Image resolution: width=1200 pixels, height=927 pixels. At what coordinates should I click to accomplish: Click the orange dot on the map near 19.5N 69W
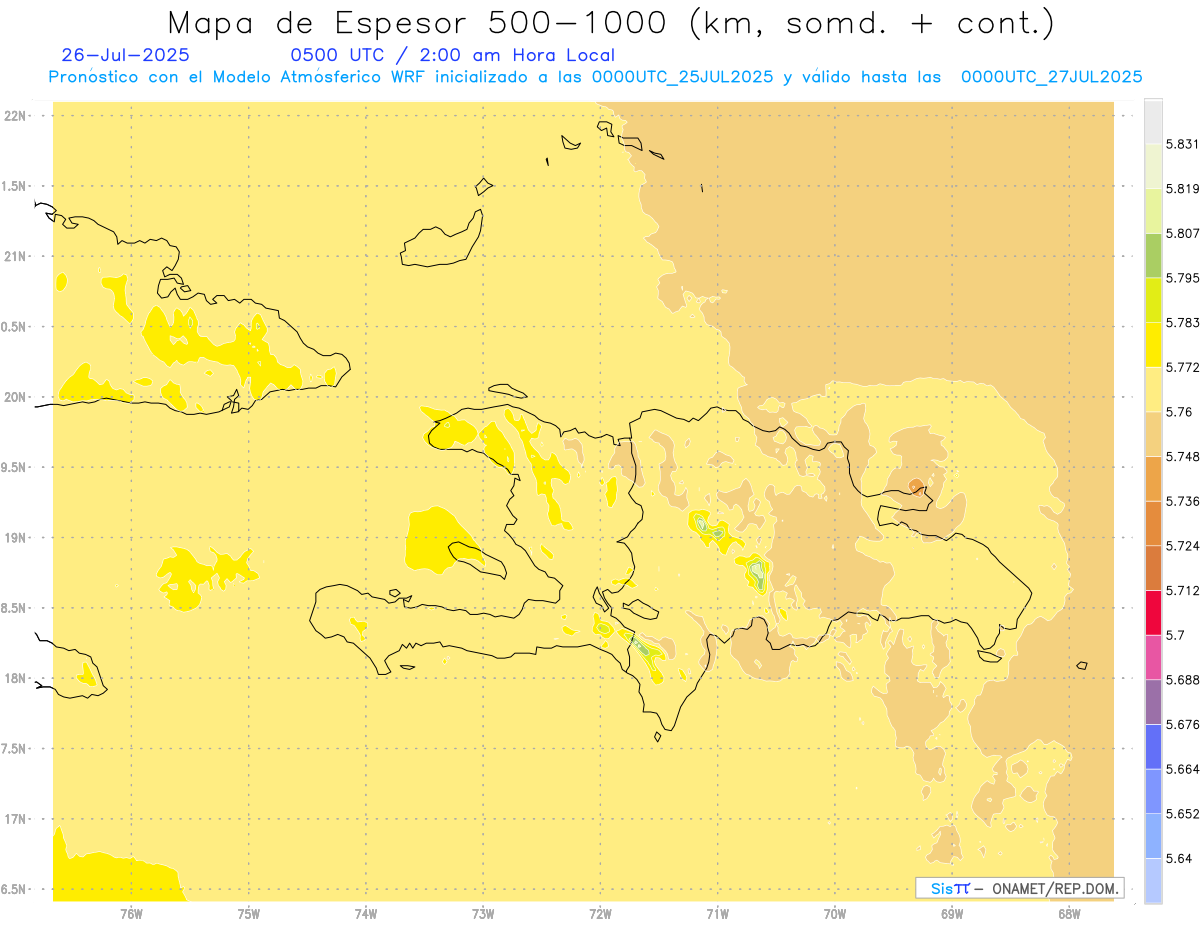pos(916,486)
